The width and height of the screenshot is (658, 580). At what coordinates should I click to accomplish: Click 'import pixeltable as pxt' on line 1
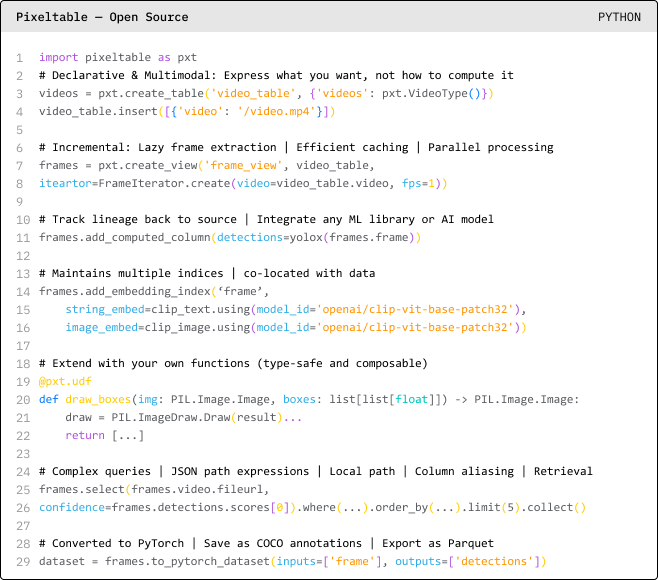118,57
